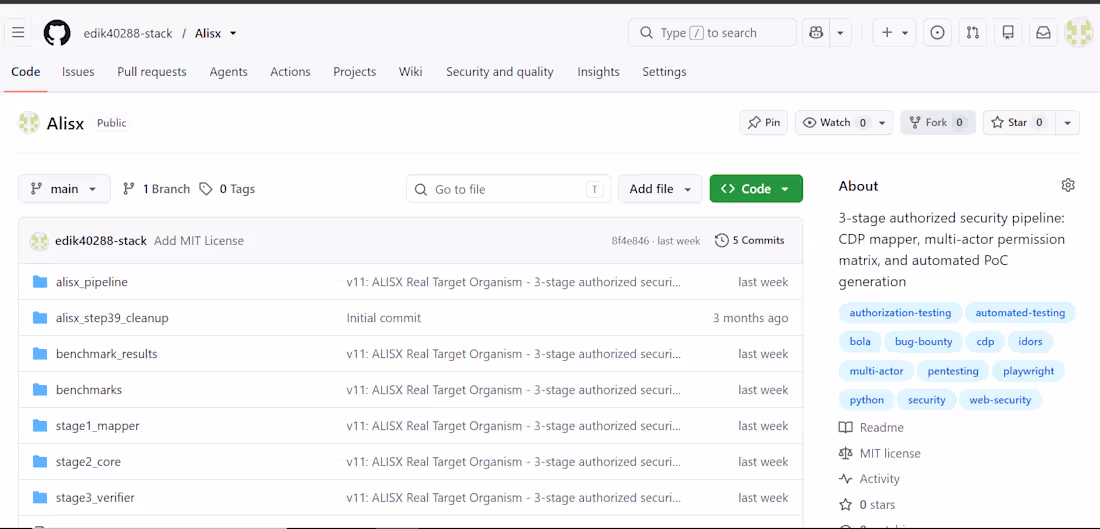The width and height of the screenshot is (1100, 529).
Task: Open alisx_step39_cleanup folder
Action: [x=112, y=318]
